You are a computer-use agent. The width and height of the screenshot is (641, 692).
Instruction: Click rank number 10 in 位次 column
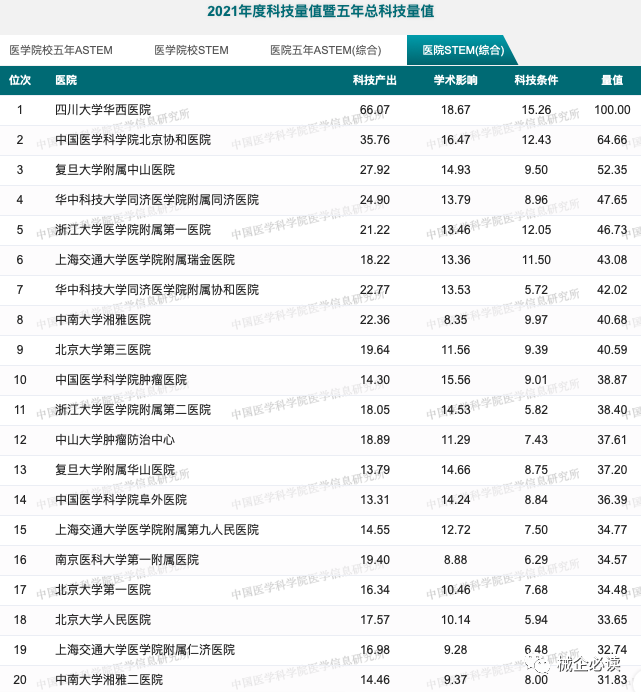[20, 380]
